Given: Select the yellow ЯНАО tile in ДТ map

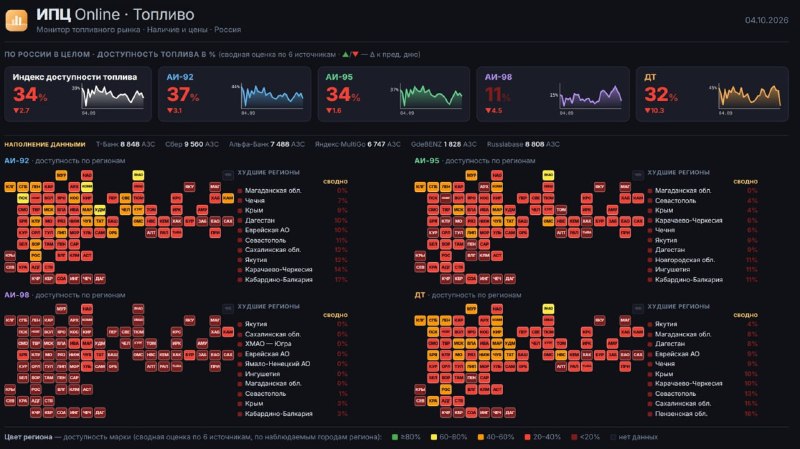Looking at the screenshot, I should [548, 309].
